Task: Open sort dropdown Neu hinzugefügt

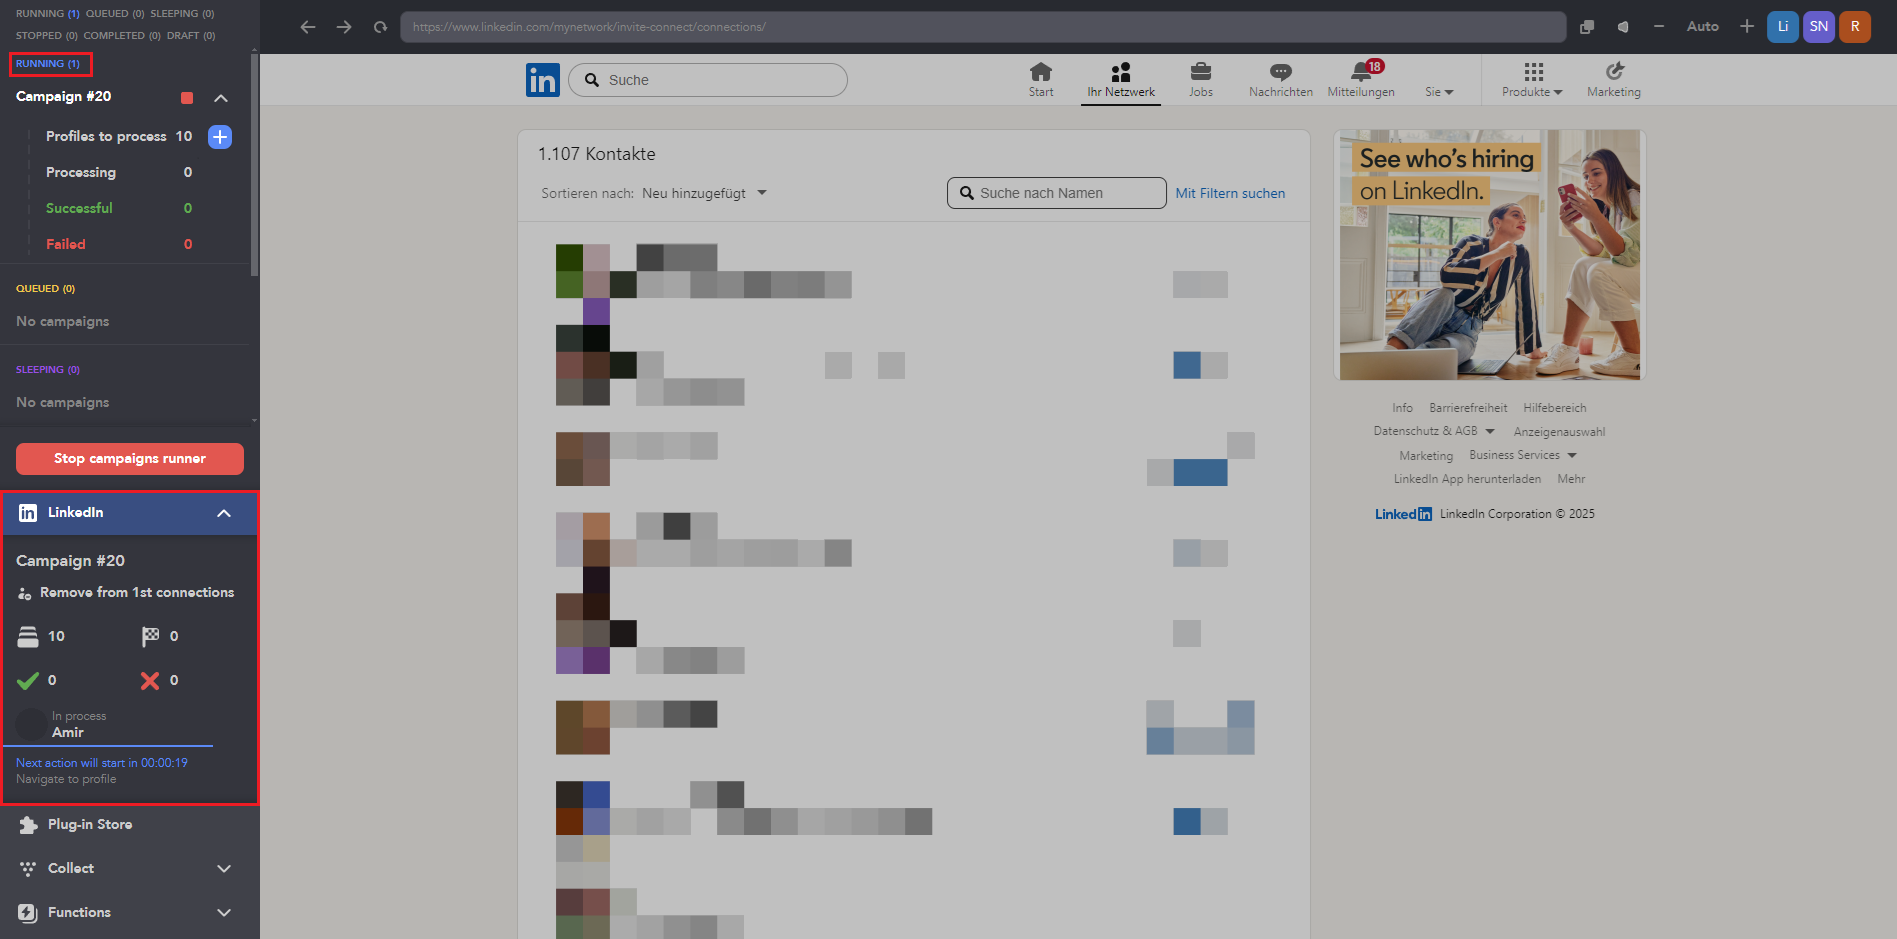Action: [704, 193]
